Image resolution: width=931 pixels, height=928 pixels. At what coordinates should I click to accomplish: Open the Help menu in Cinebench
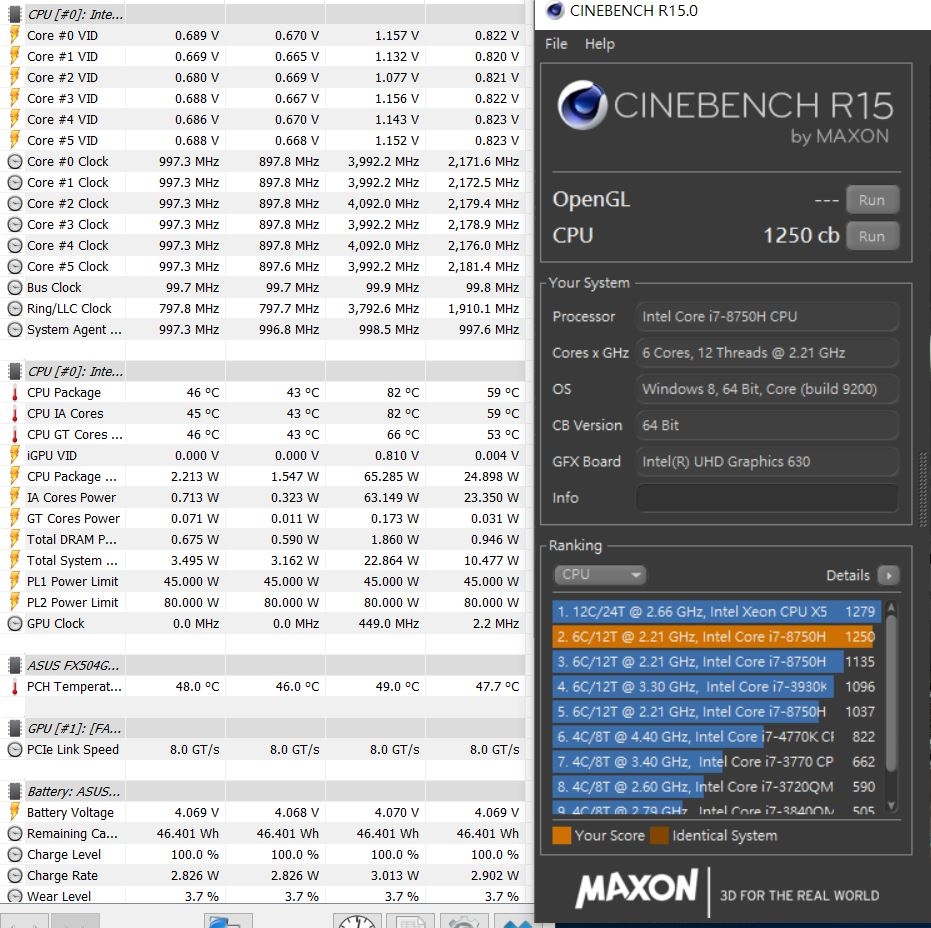tap(600, 44)
